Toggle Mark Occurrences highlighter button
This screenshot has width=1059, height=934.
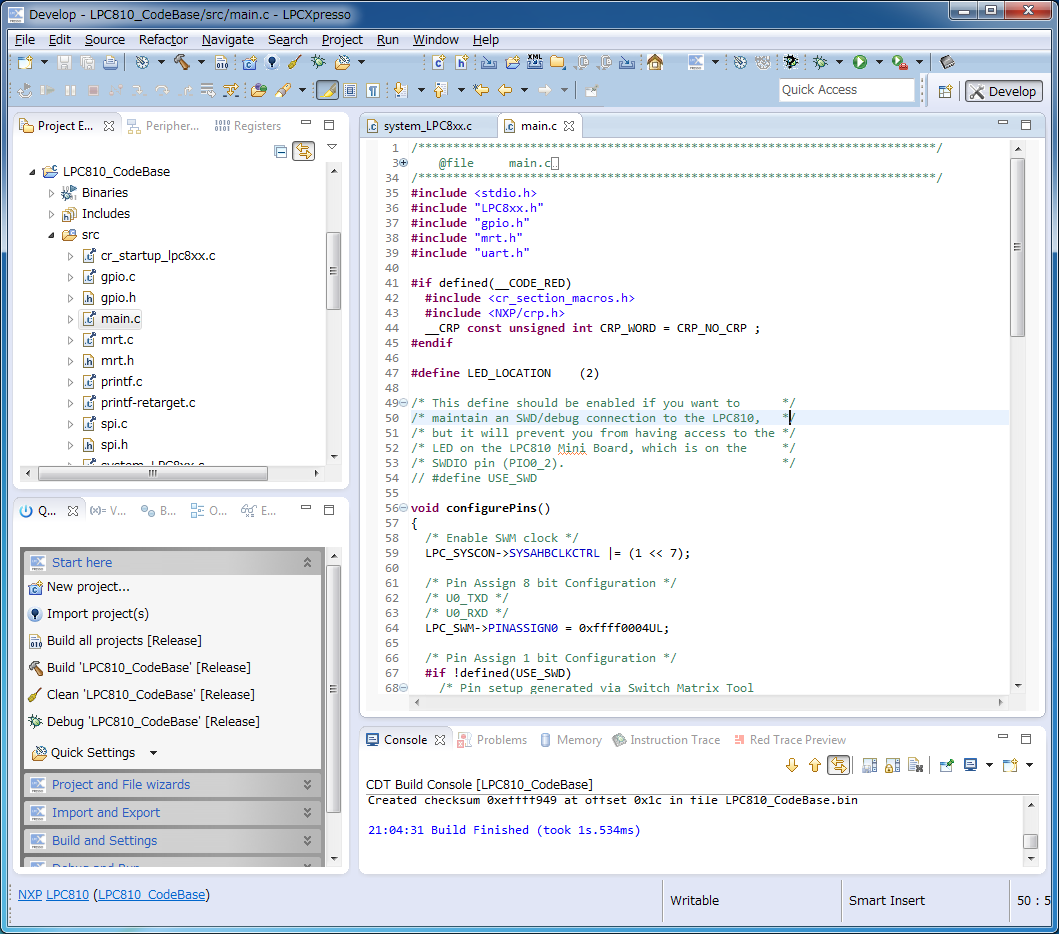pyautogui.click(x=327, y=90)
